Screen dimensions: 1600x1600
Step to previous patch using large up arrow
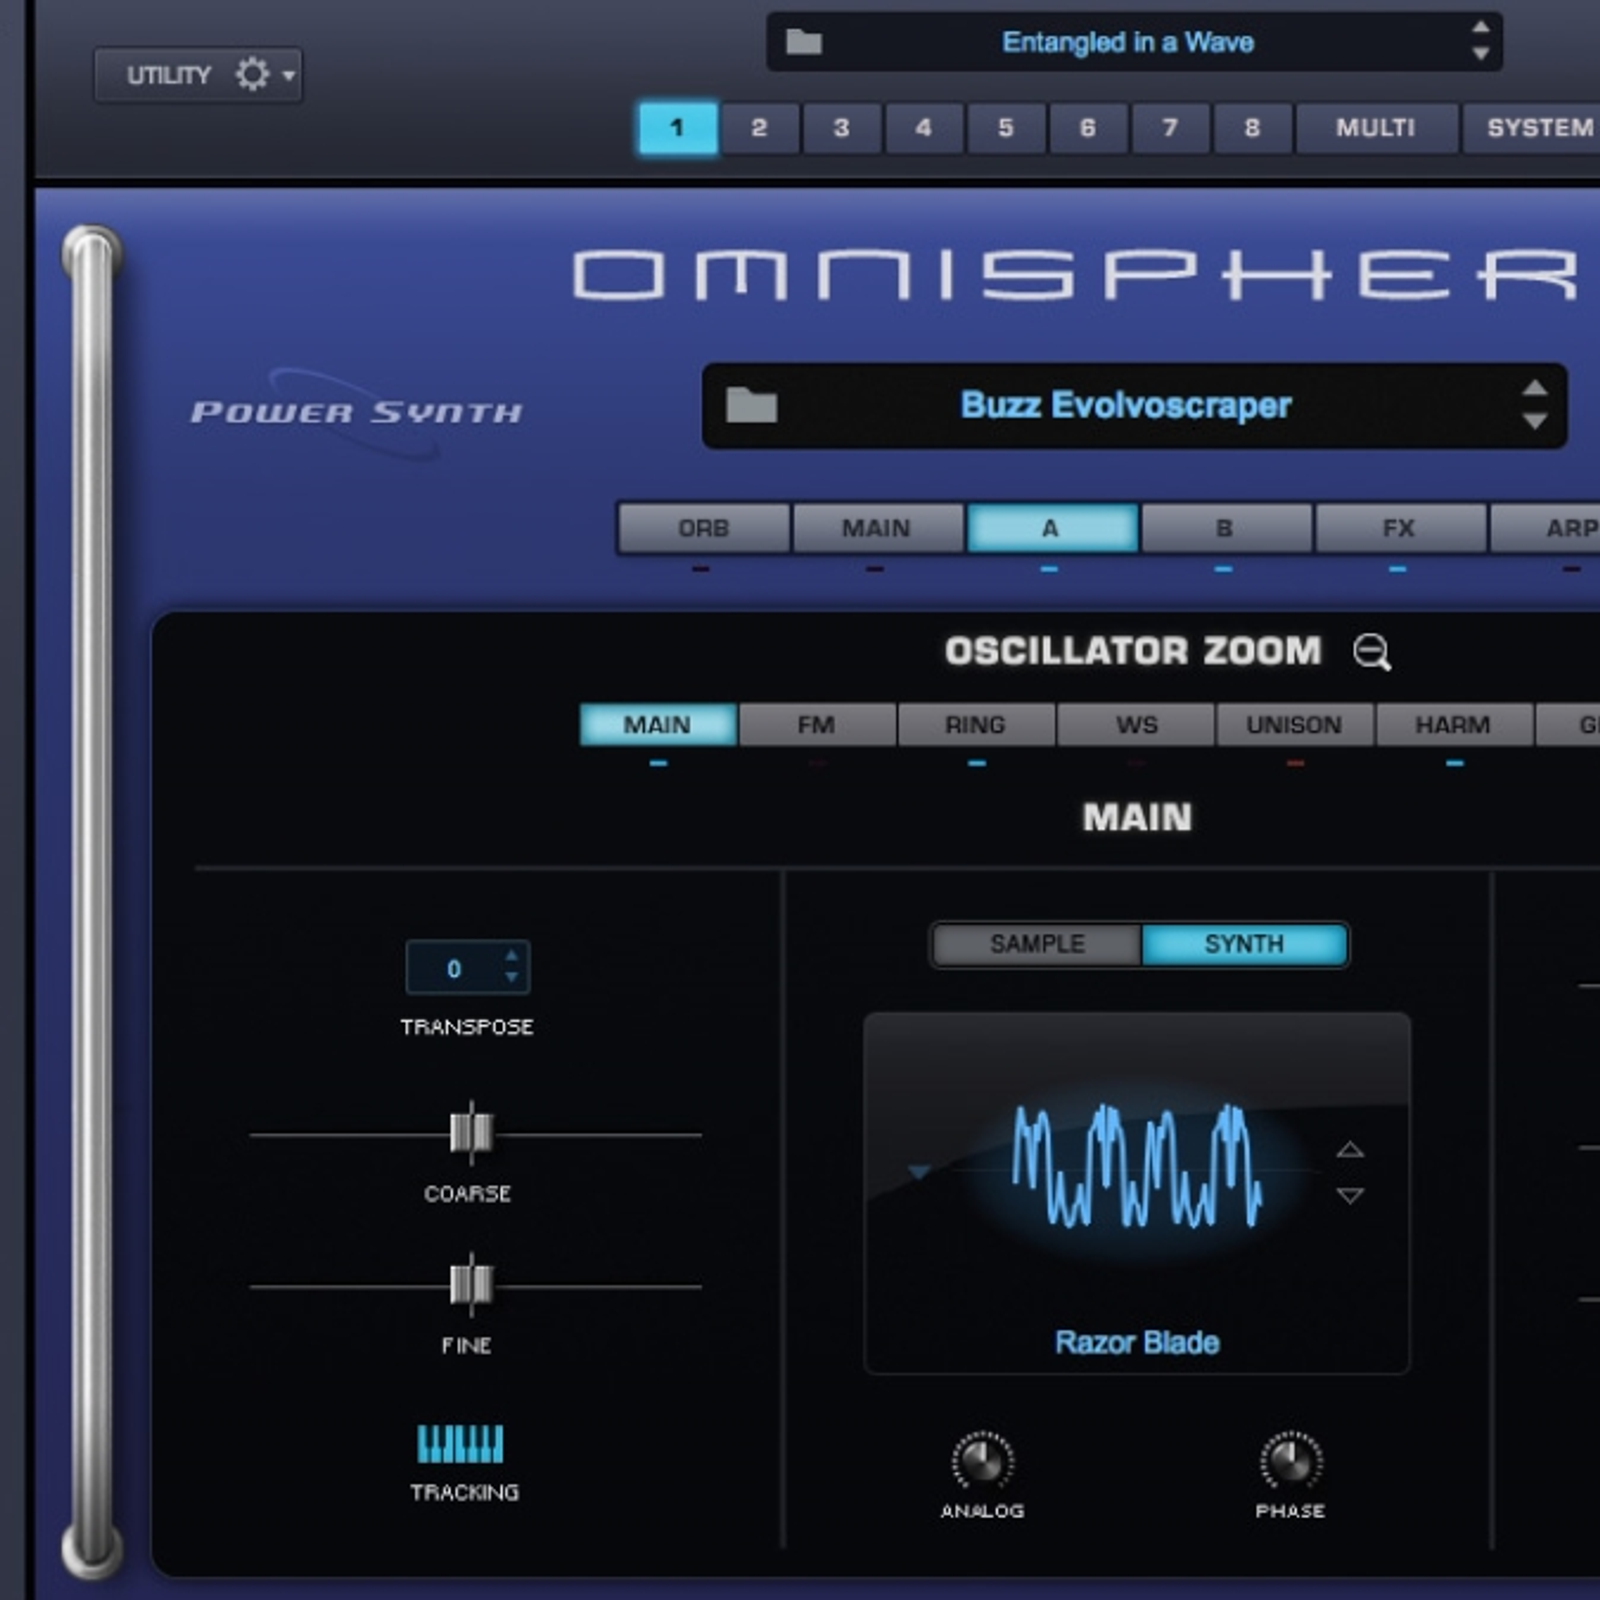1534,389
